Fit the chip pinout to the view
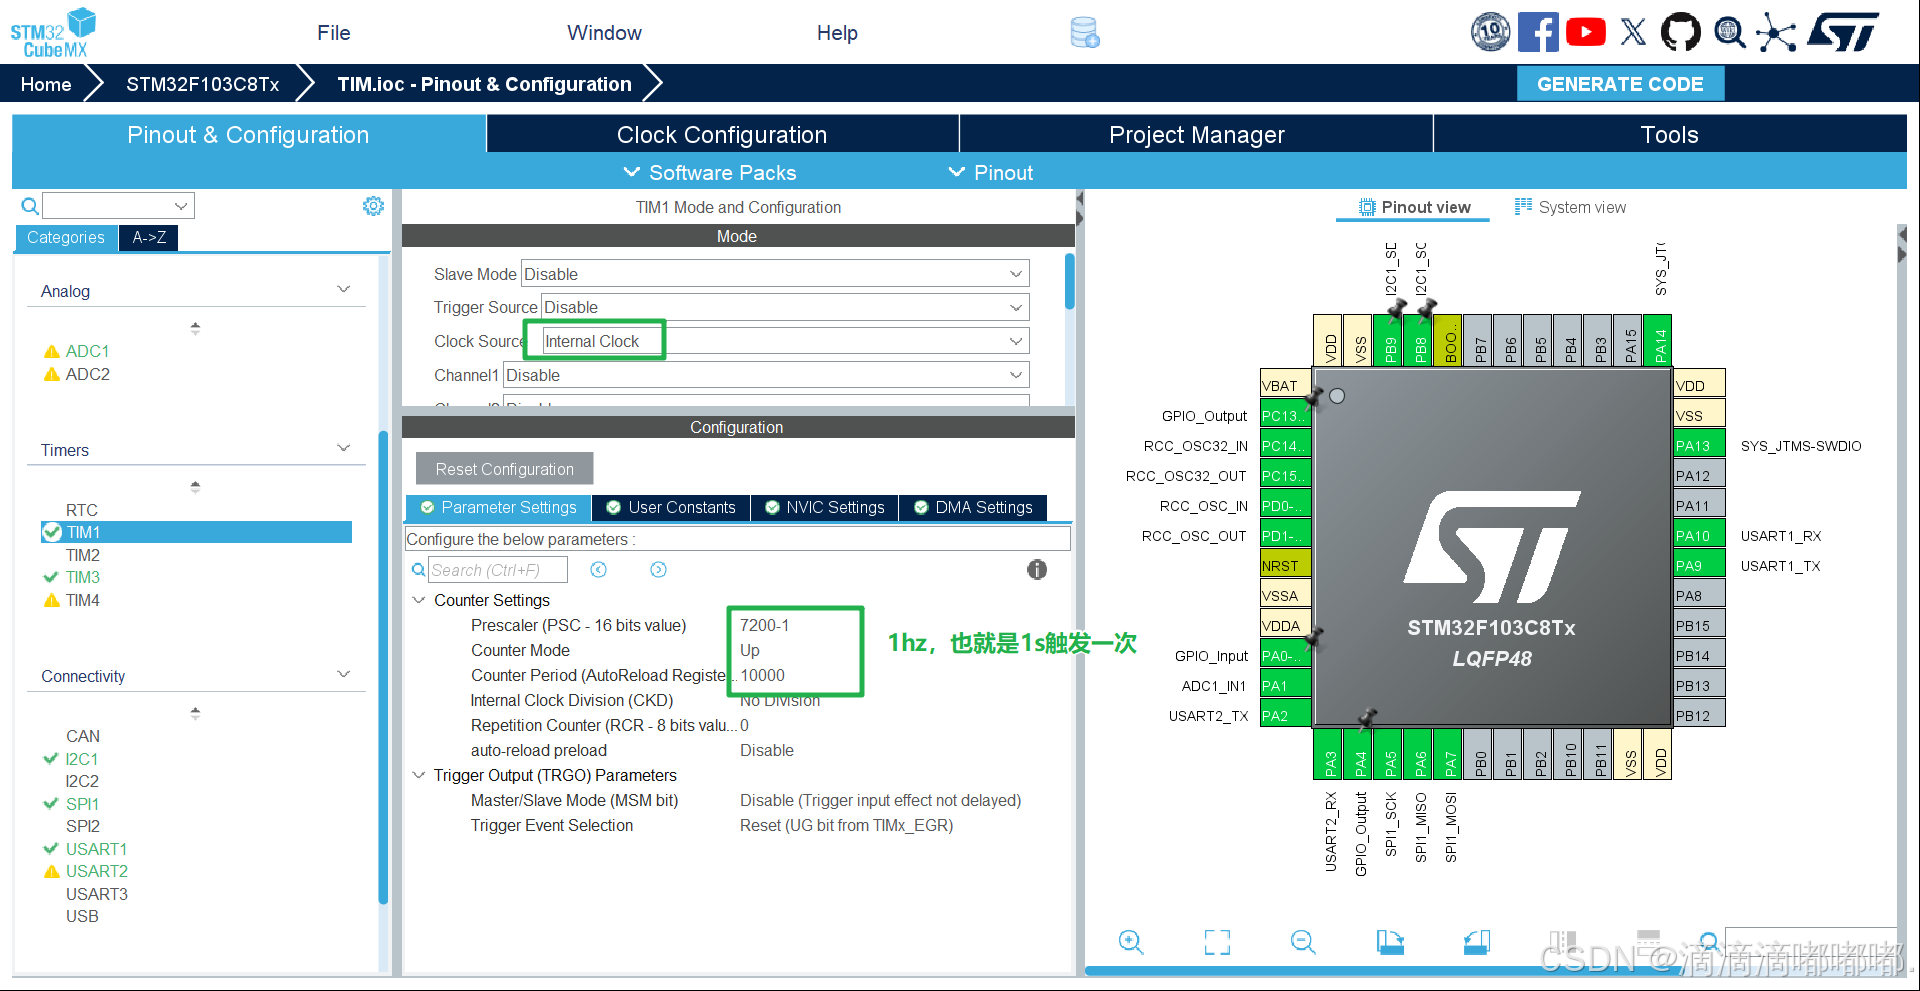 [1217, 941]
